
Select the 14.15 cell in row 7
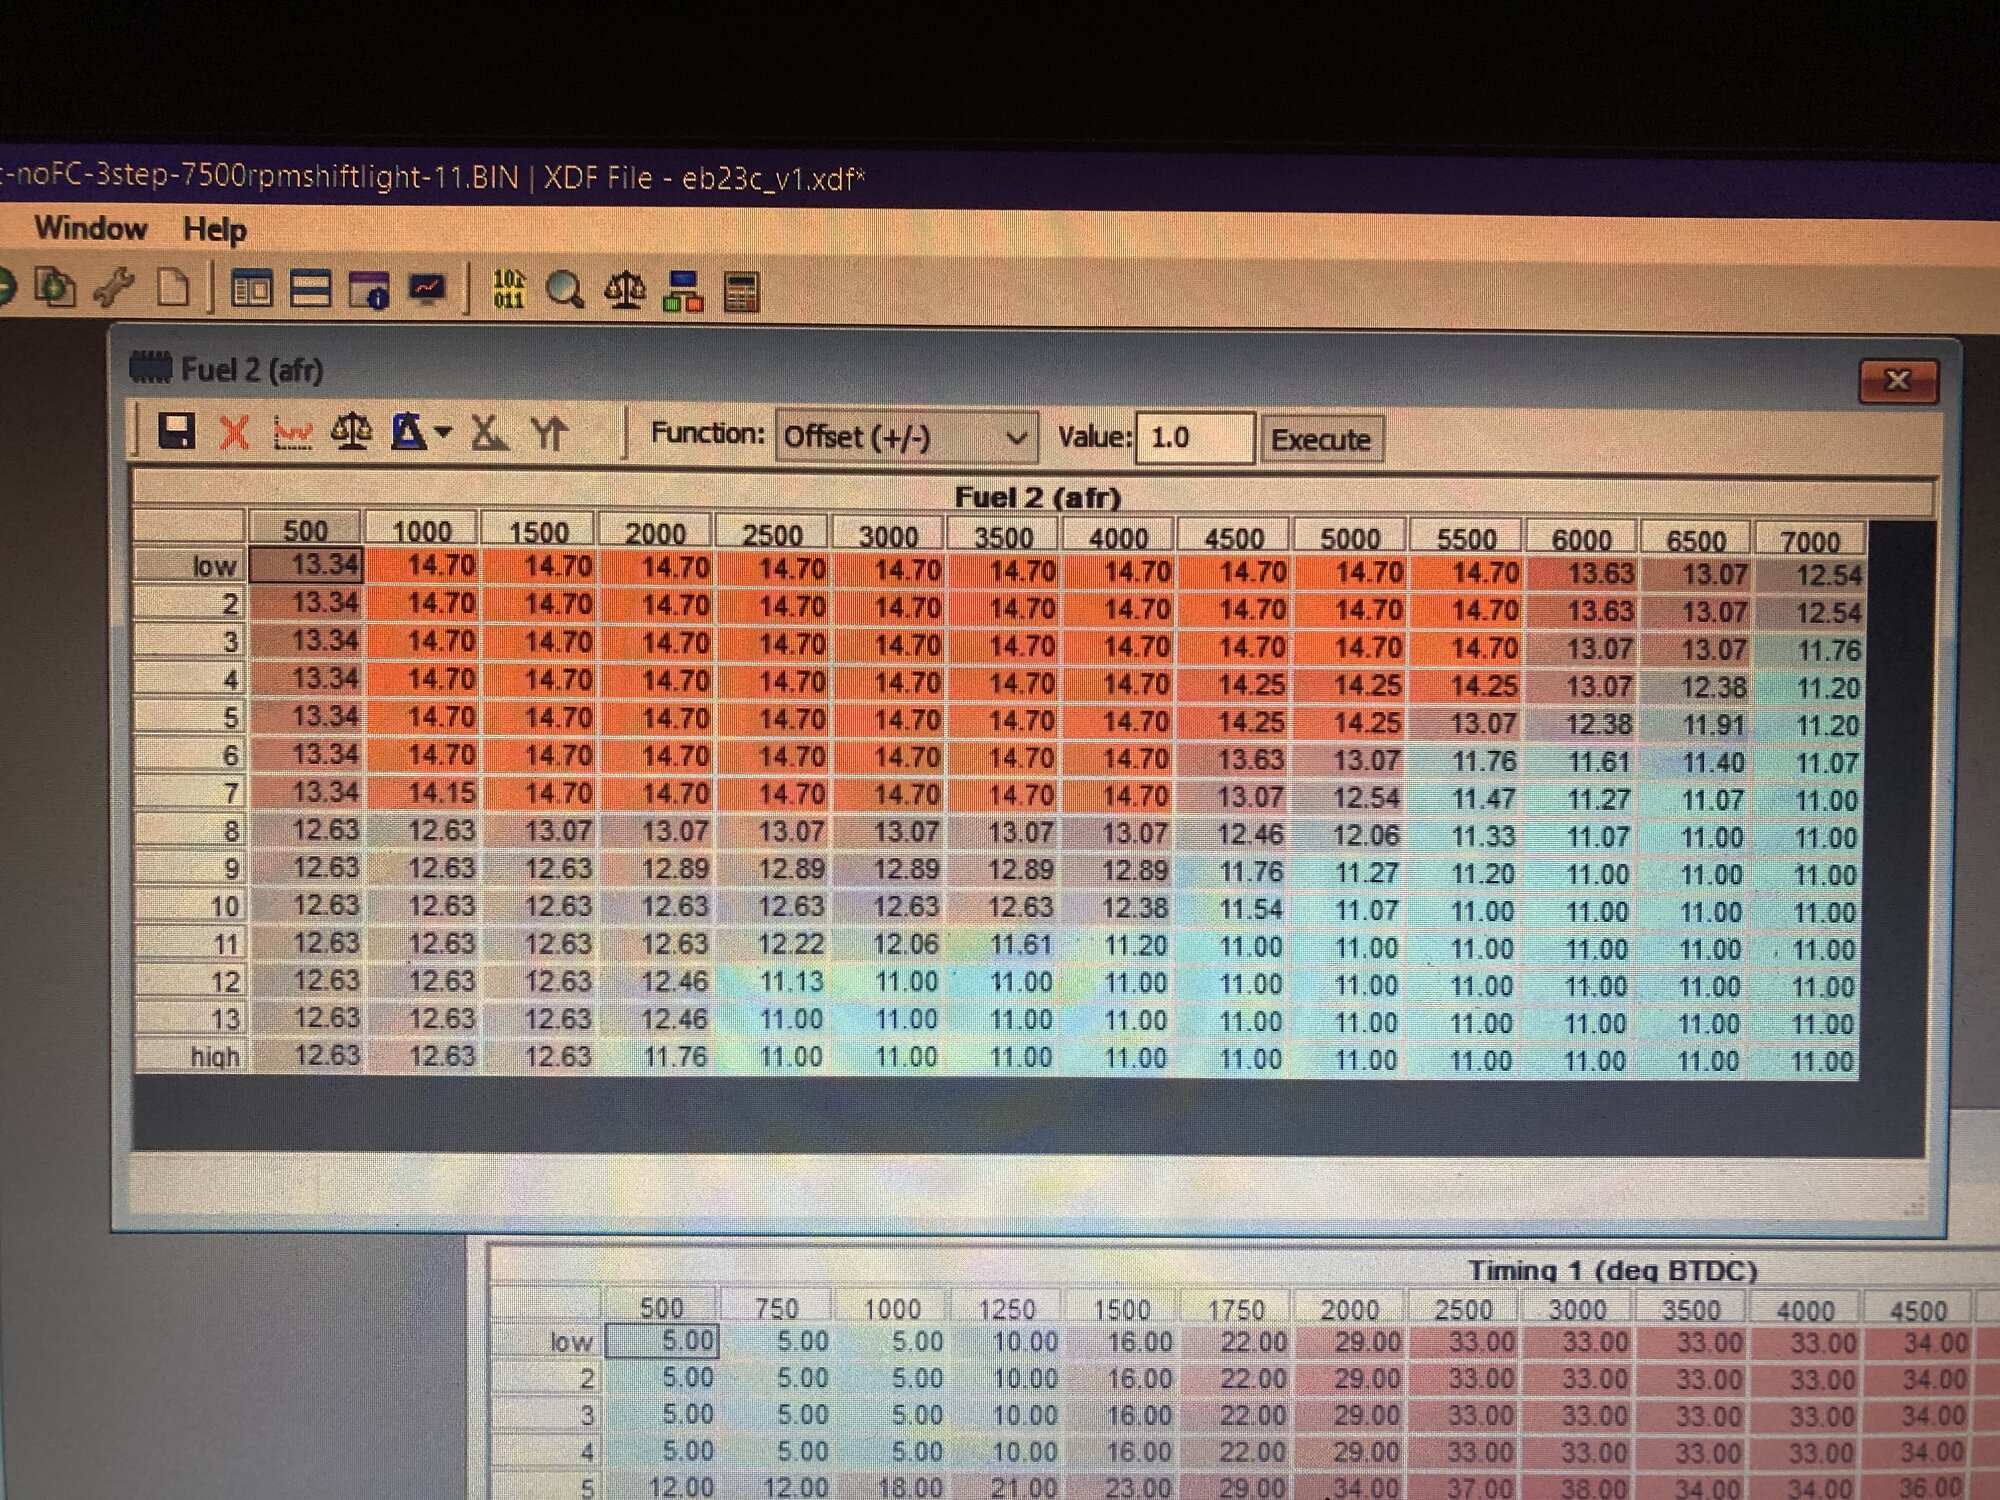(x=423, y=792)
